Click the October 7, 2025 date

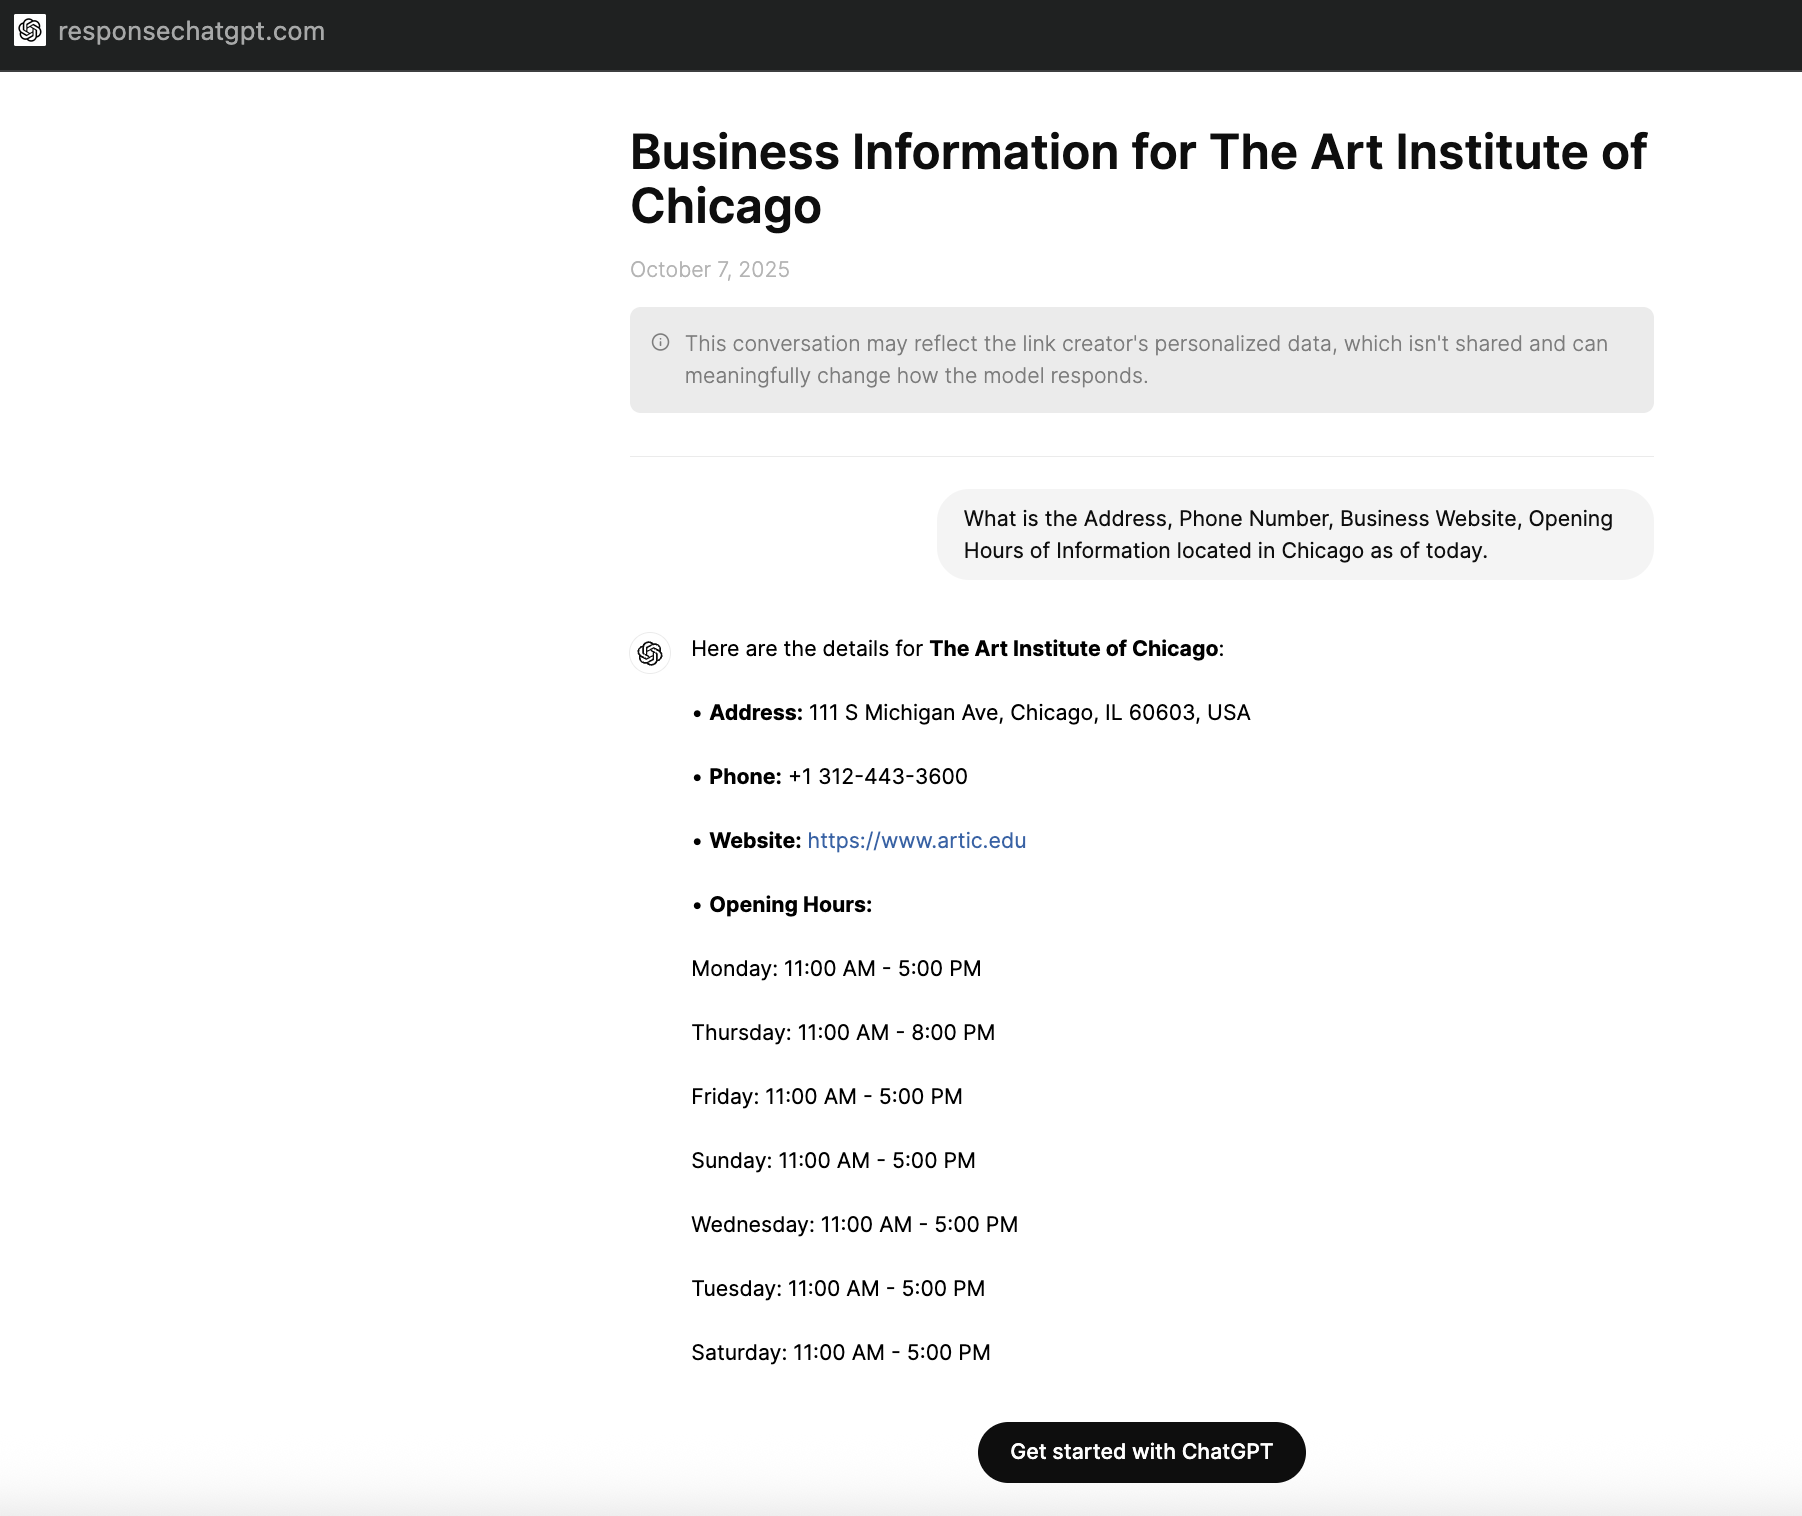click(x=709, y=270)
